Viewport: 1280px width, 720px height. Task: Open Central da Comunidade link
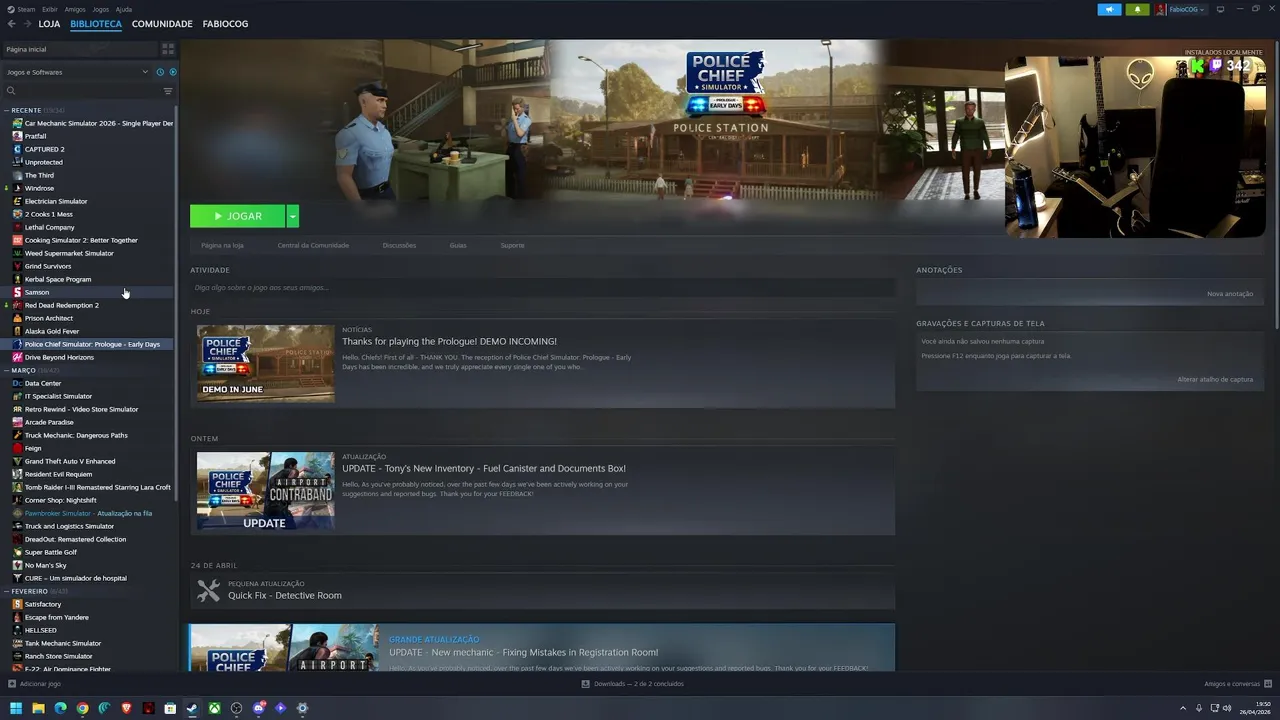point(313,245)
